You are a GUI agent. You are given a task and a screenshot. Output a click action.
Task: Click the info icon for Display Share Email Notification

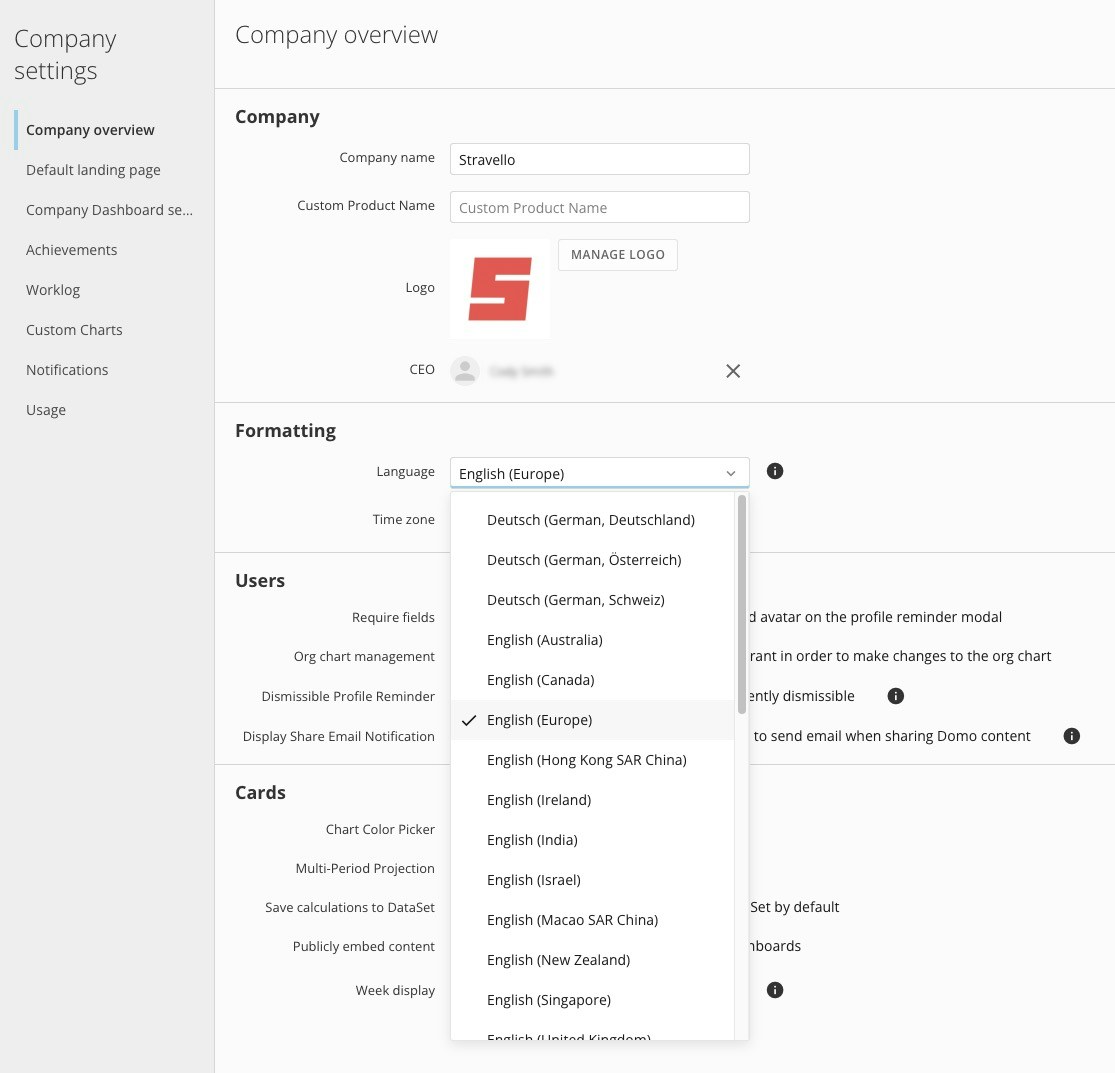[1071, 736]
